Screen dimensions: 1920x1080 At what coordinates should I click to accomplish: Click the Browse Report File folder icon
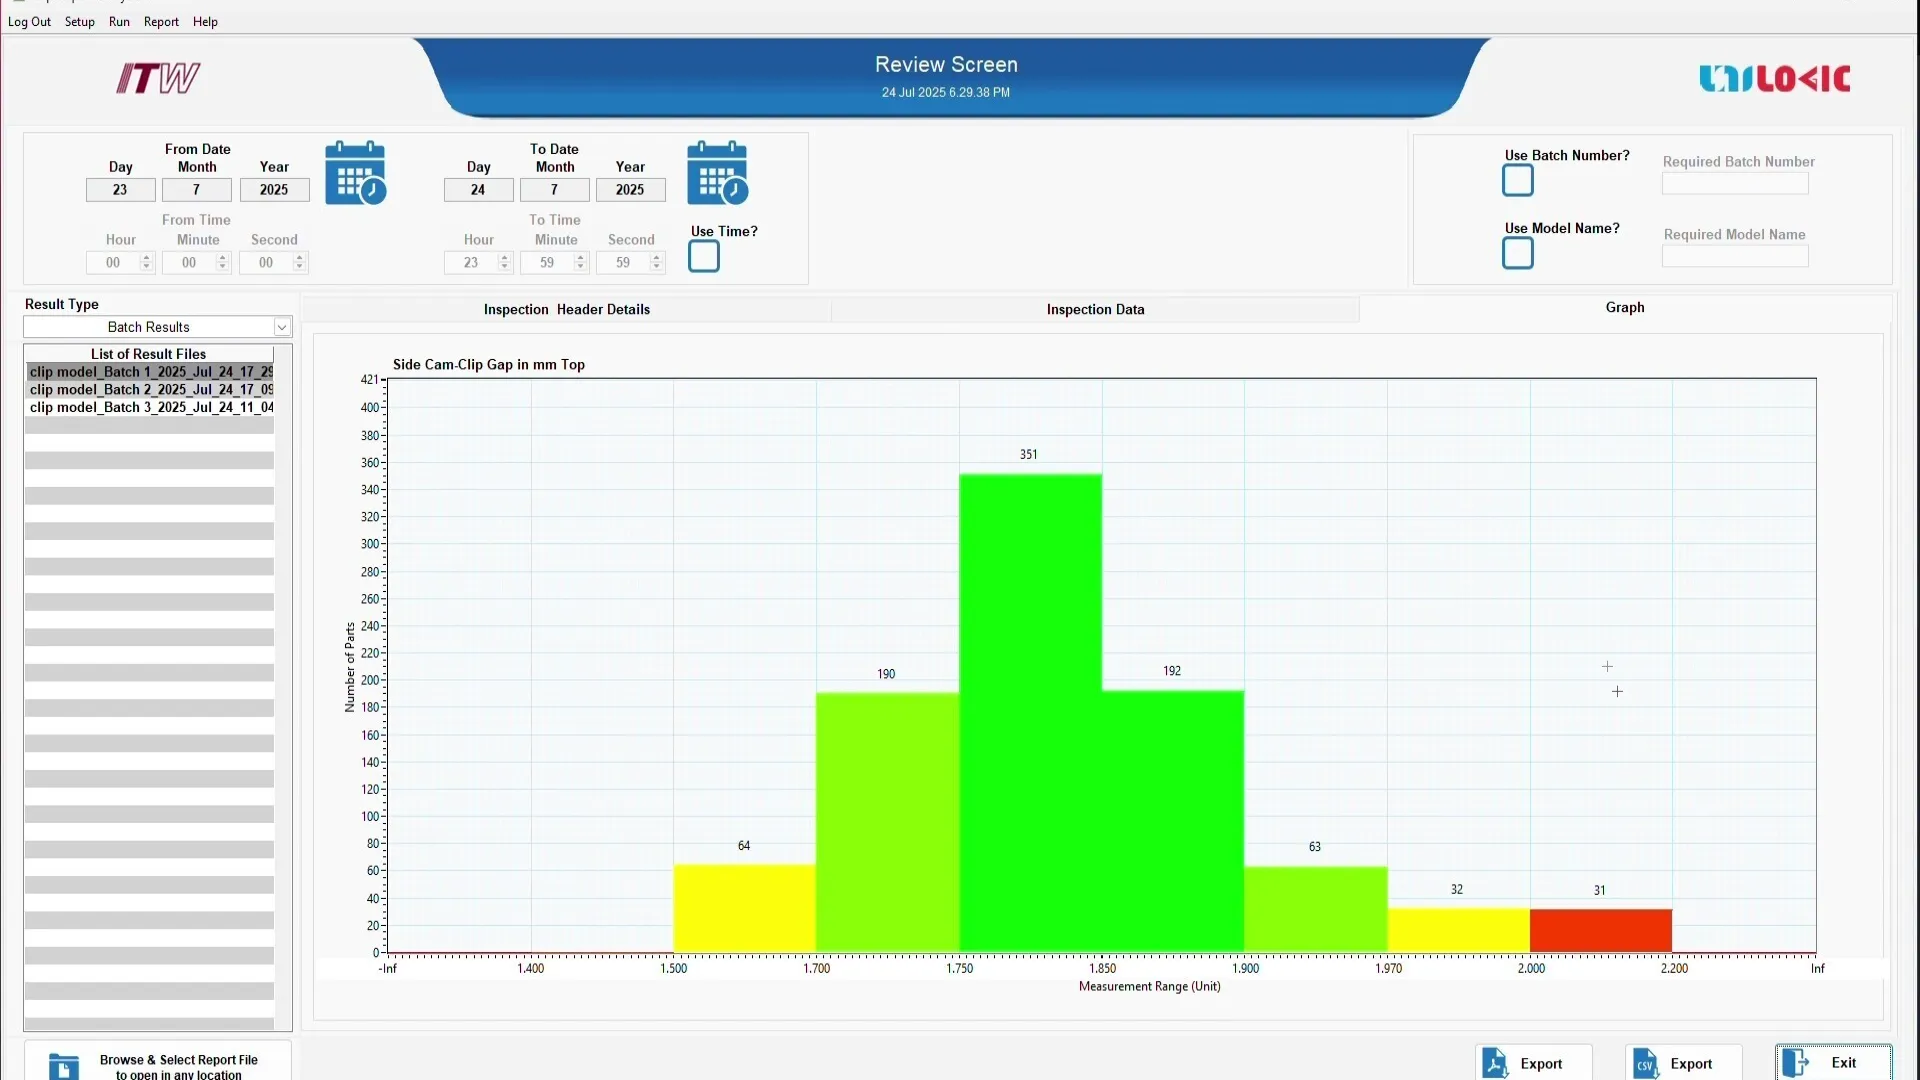[x=63, y=1066]
